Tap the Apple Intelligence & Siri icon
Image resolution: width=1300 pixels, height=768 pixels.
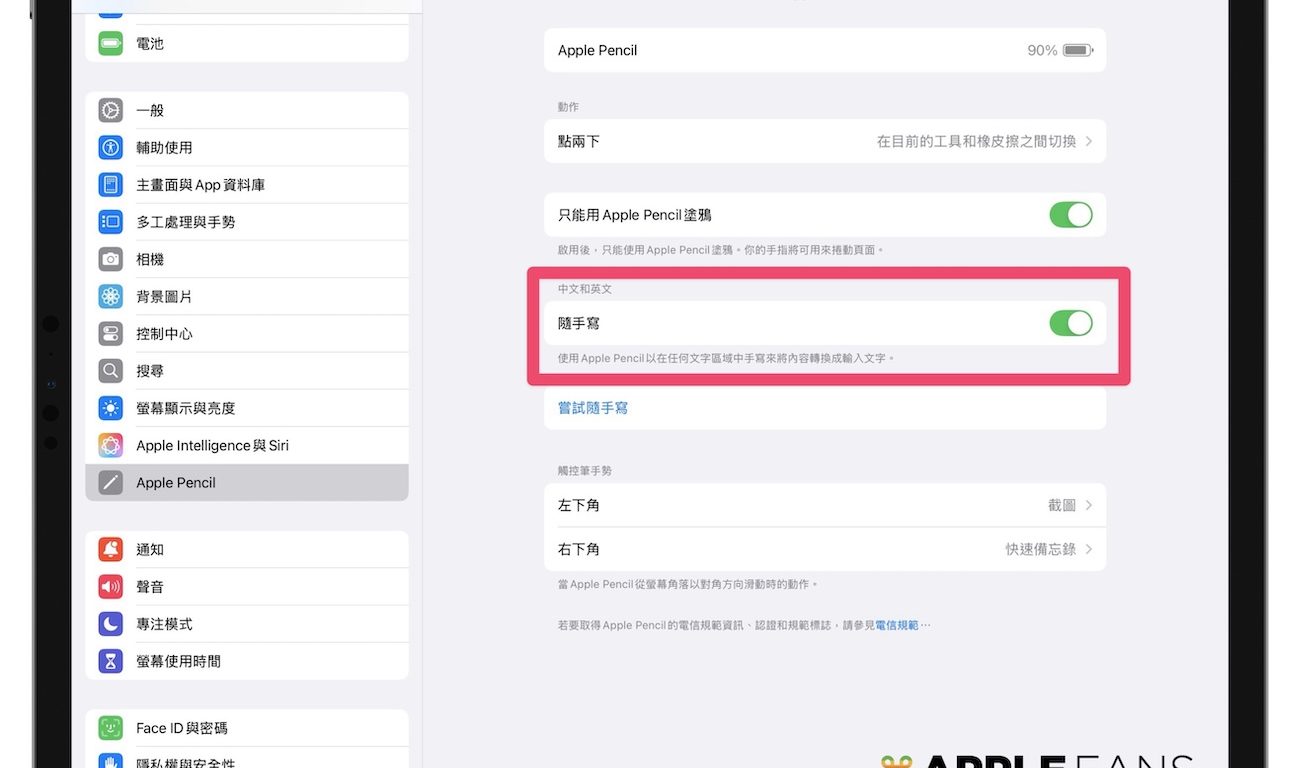111,446
